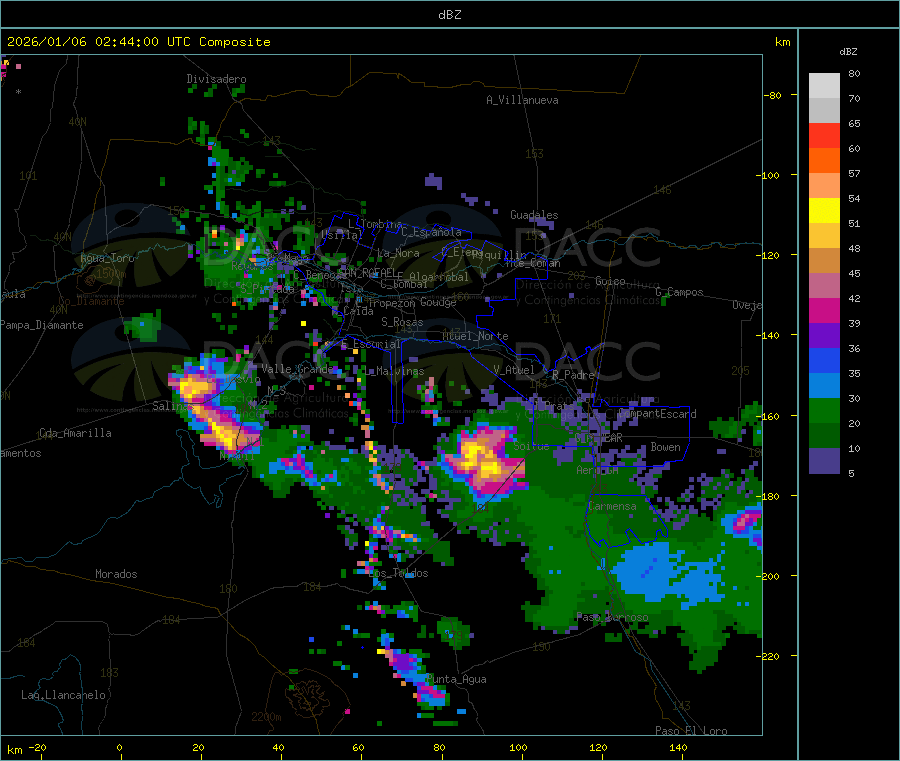The image size is (900, 761).
Task: Click the 0 km horizontal axis tick
Action: coord(119,748)
